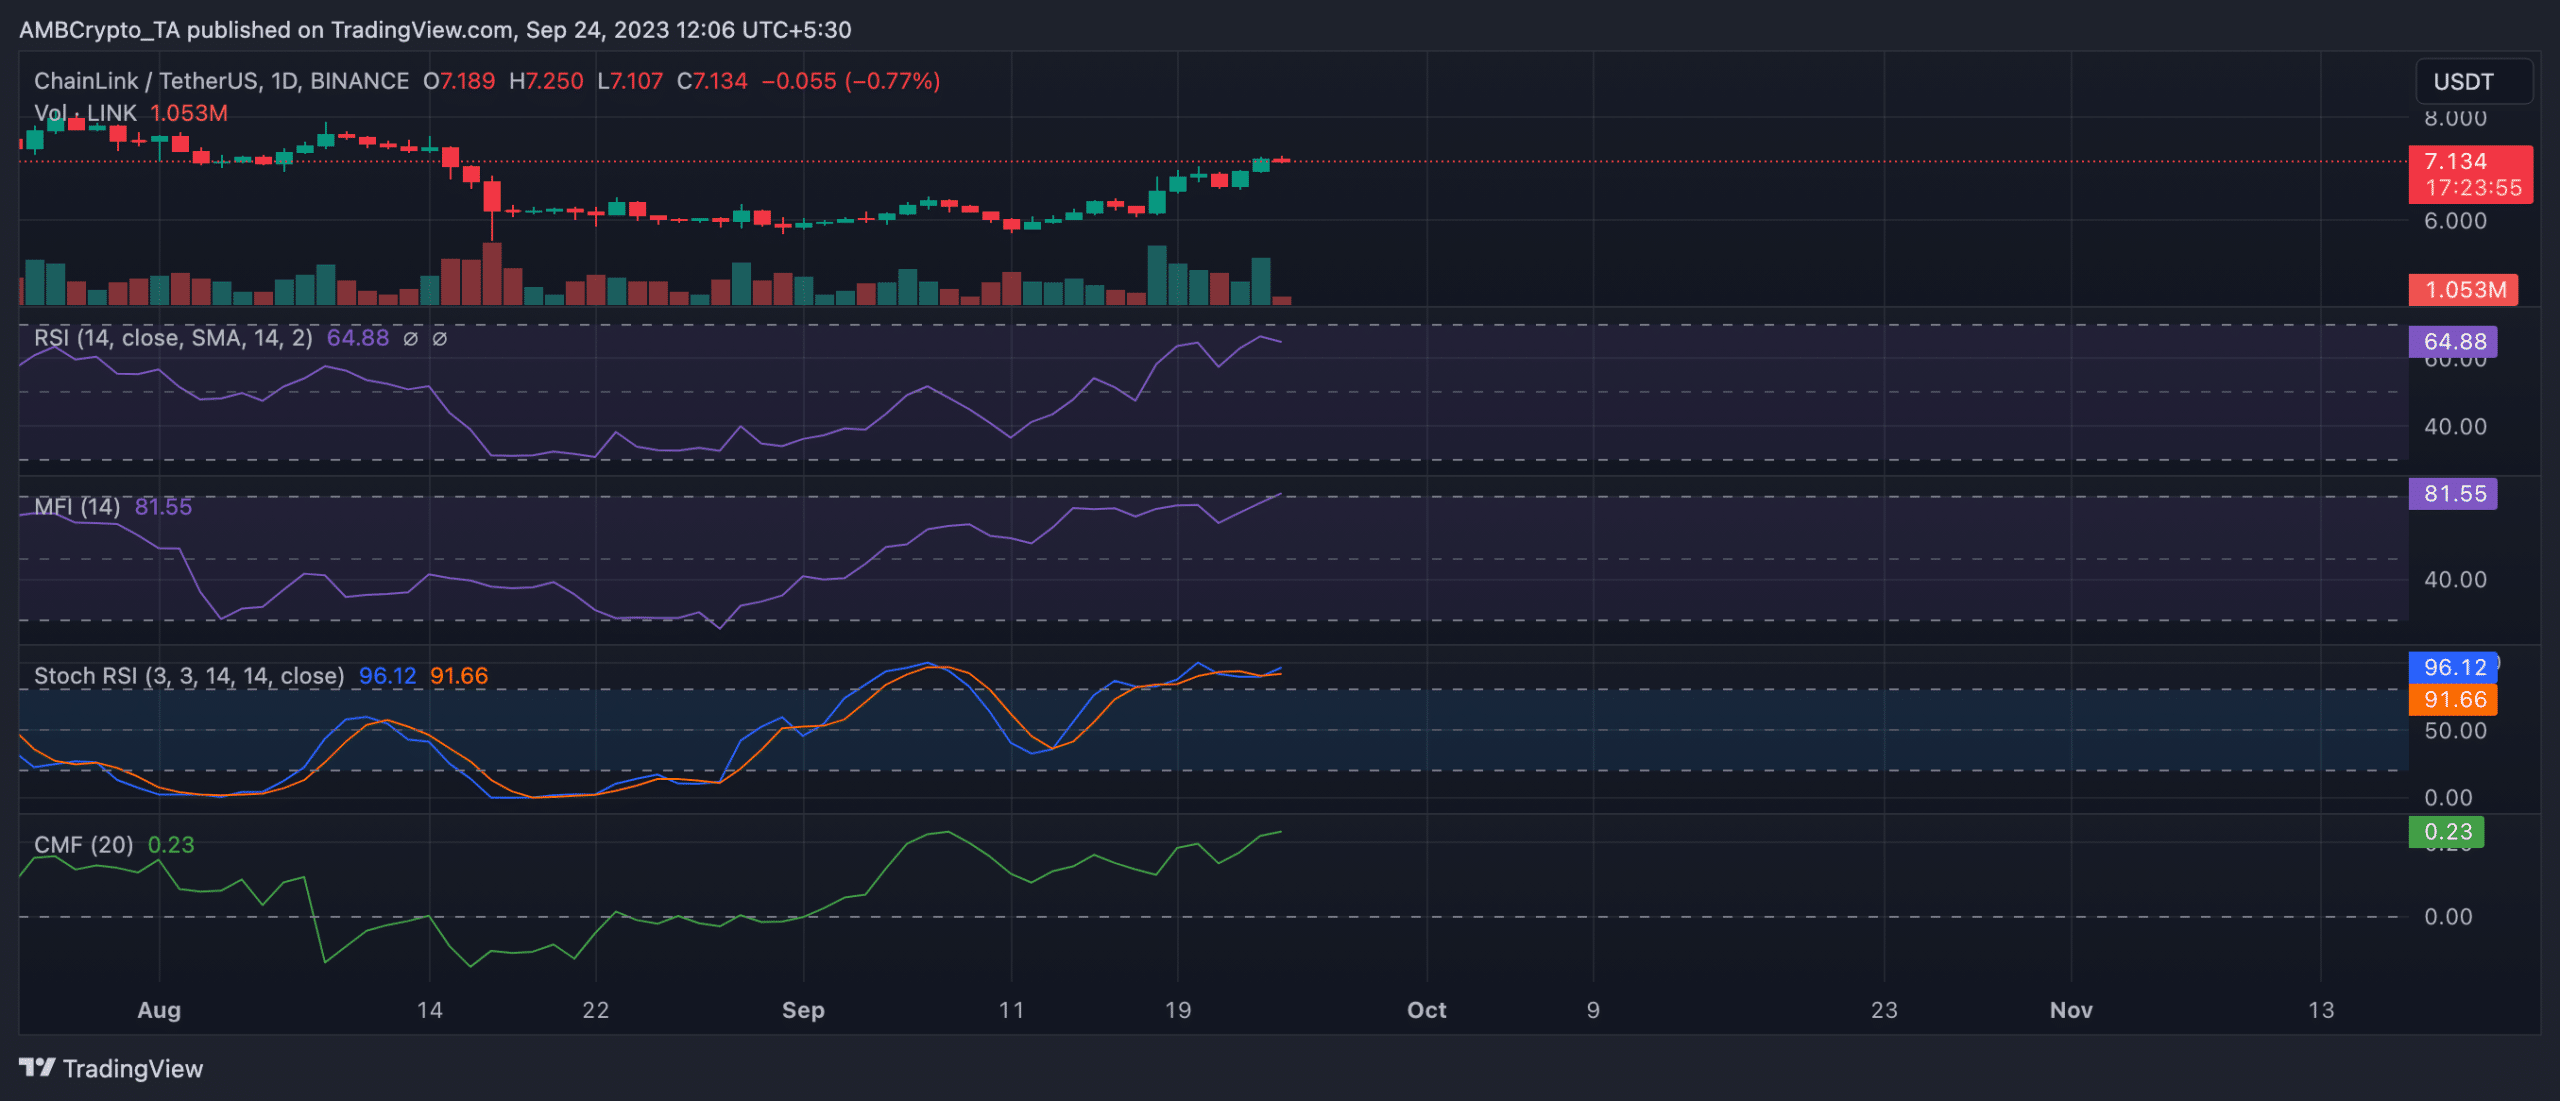Click the 40.00 label on MFI axis
The image size is (2560, 1101).
[2455, 580]
